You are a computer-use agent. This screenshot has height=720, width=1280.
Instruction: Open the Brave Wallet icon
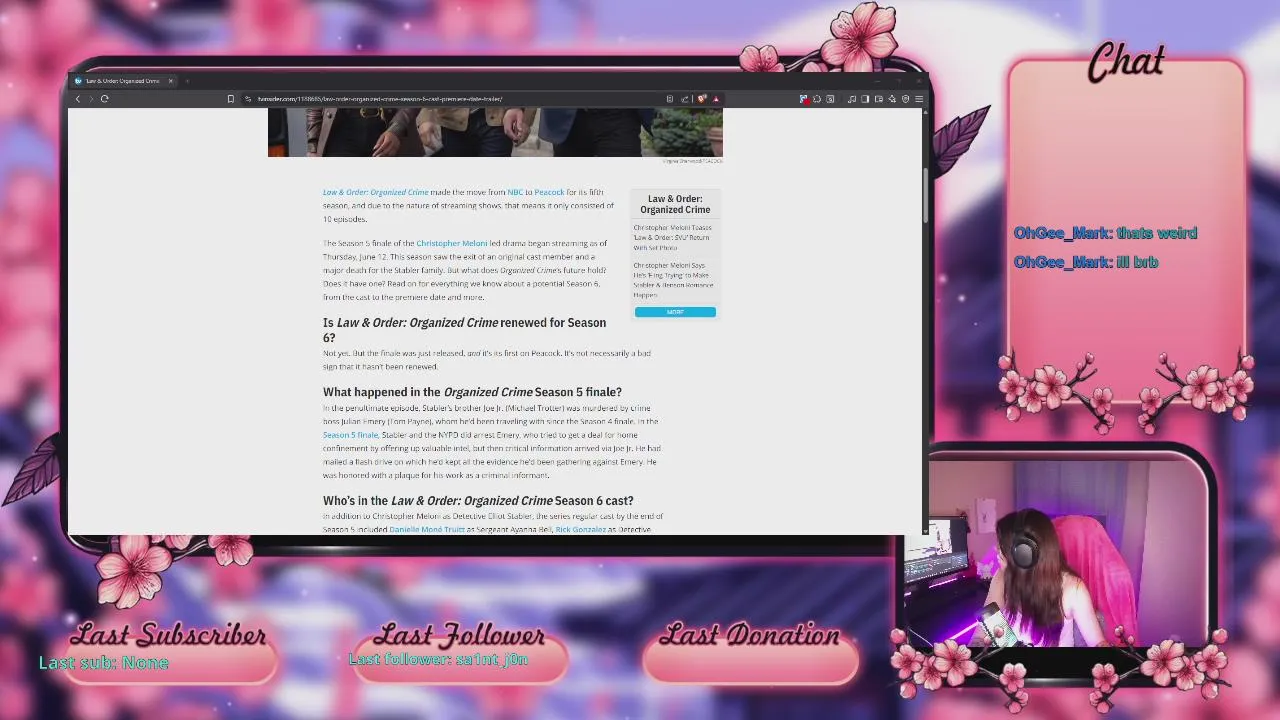click(x=879, y=99)
